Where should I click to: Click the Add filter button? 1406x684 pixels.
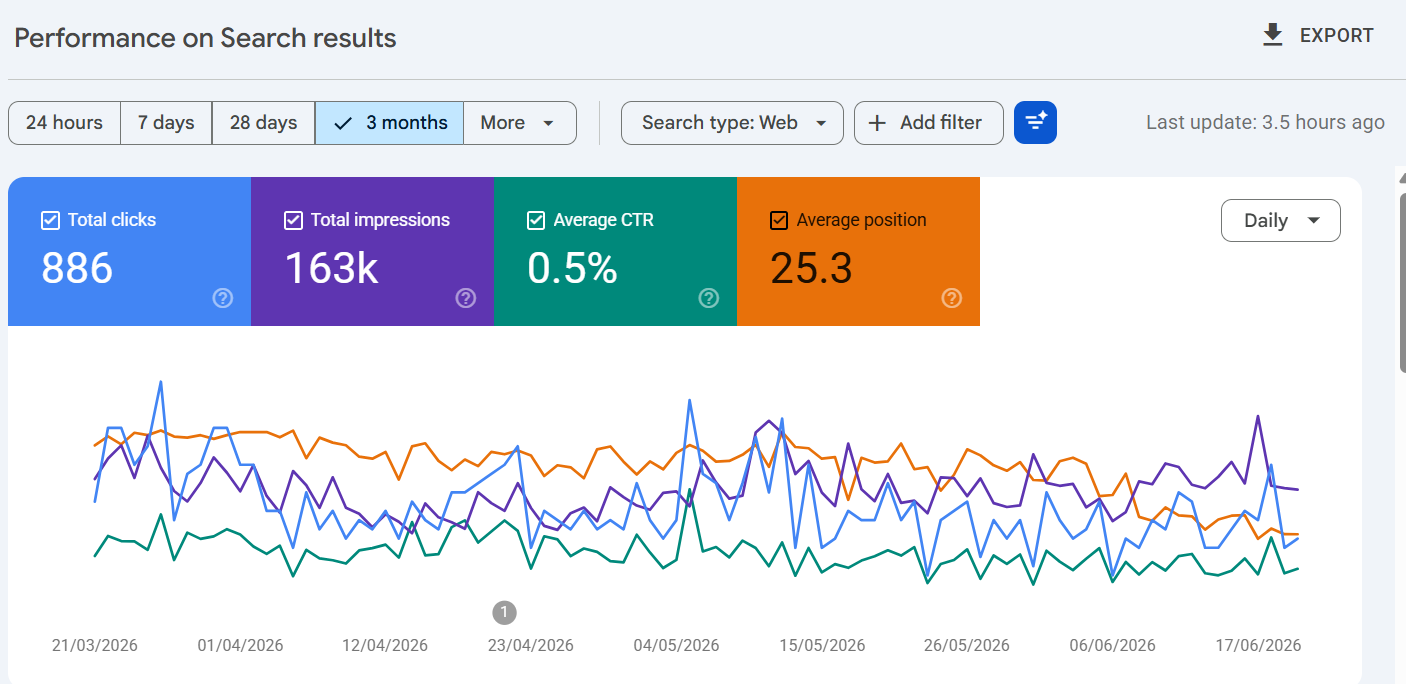[929, 123]
